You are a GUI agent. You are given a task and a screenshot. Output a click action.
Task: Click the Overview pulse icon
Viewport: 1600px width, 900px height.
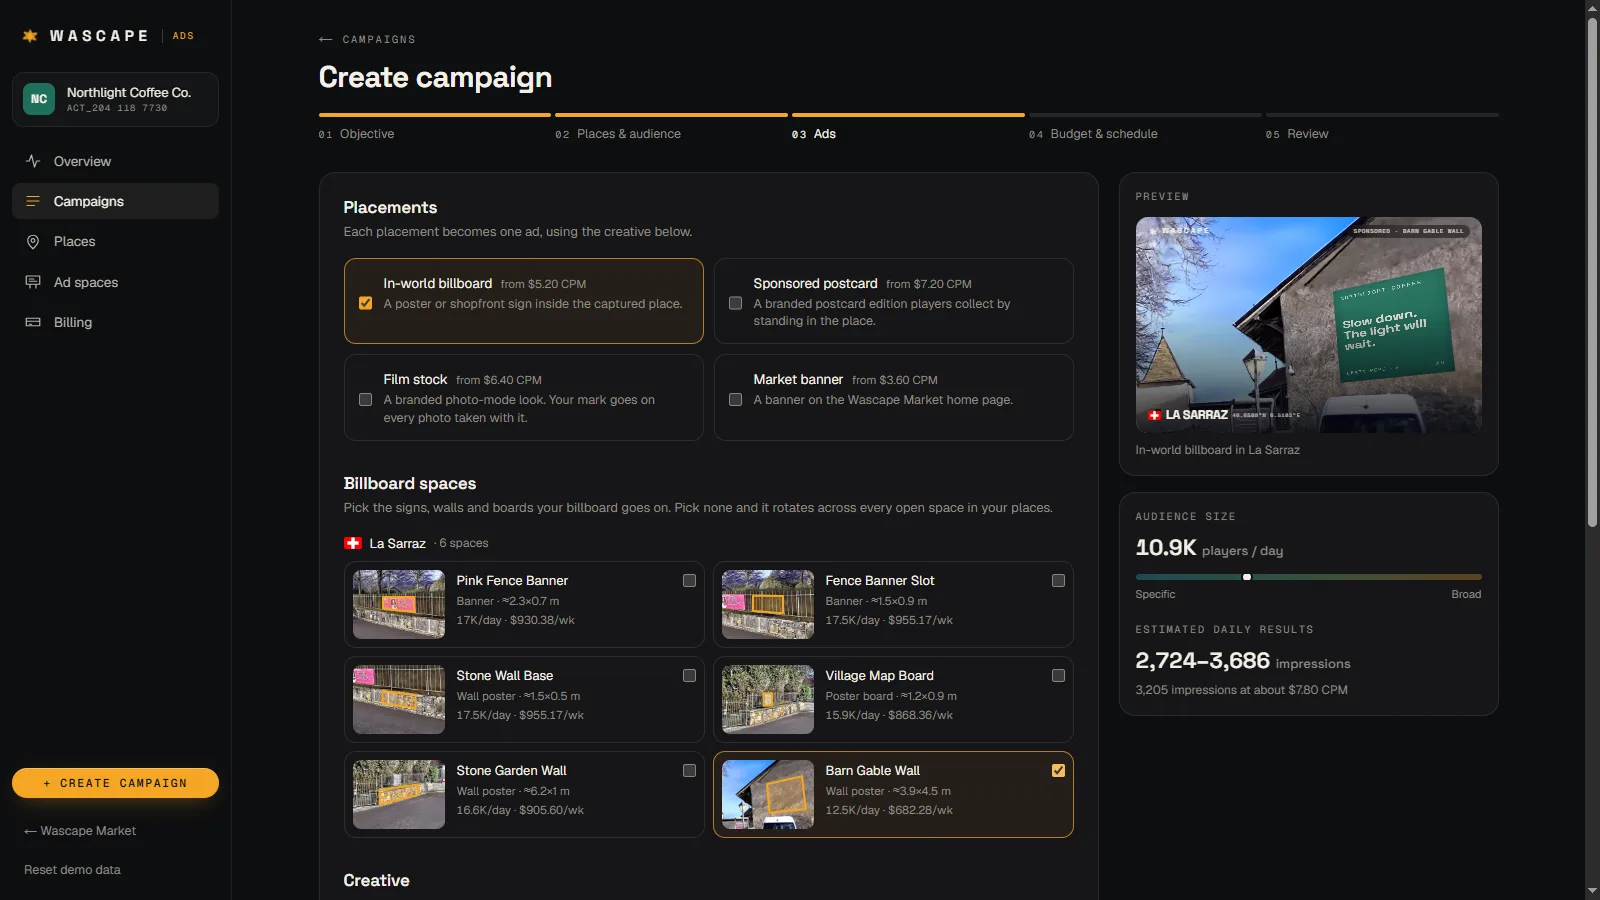33,161
